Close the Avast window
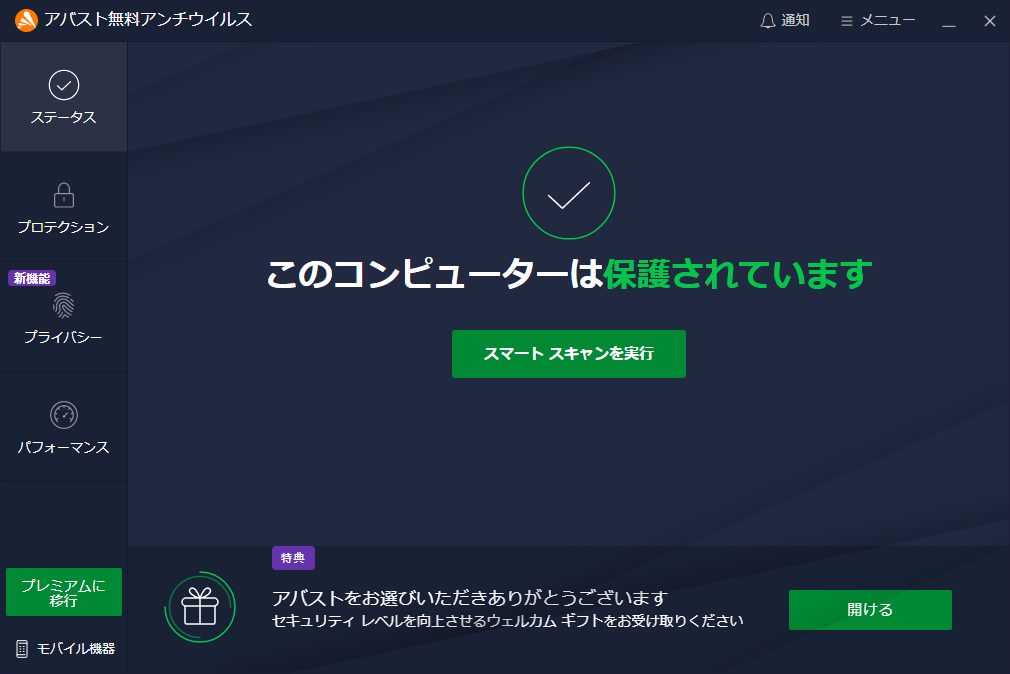The image size is (1010, 674). (990, 21)
